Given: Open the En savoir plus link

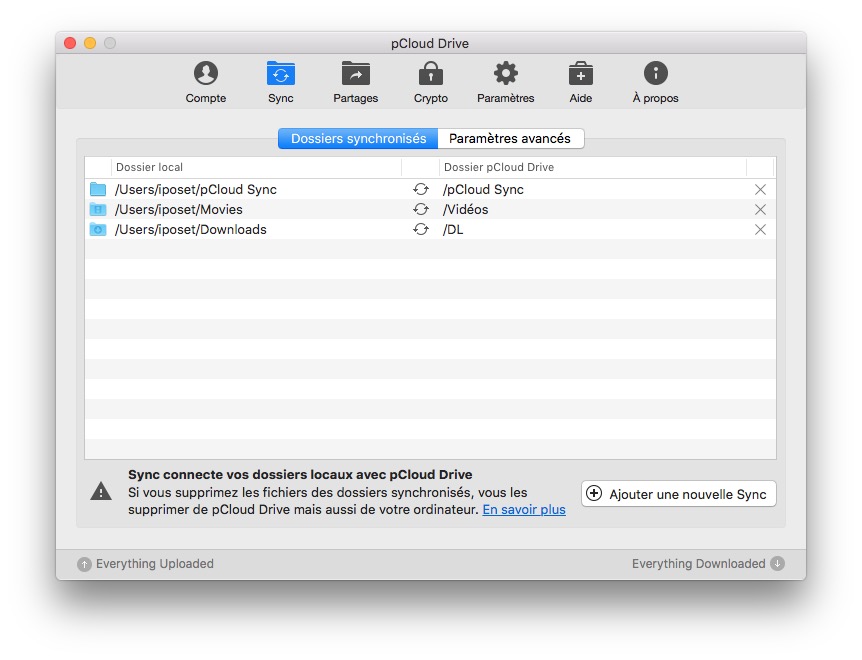Looking at the screenshot, I should click(524, 509).
